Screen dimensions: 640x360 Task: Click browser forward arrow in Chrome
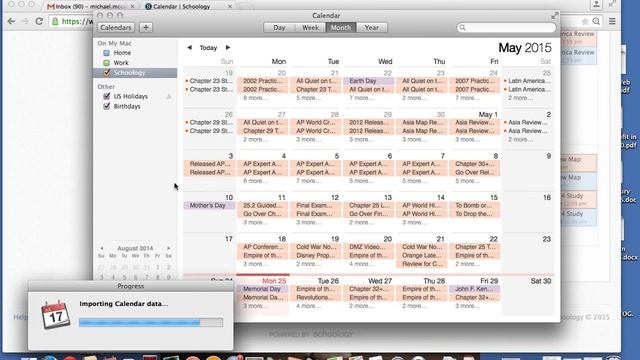tap(25, 21)
